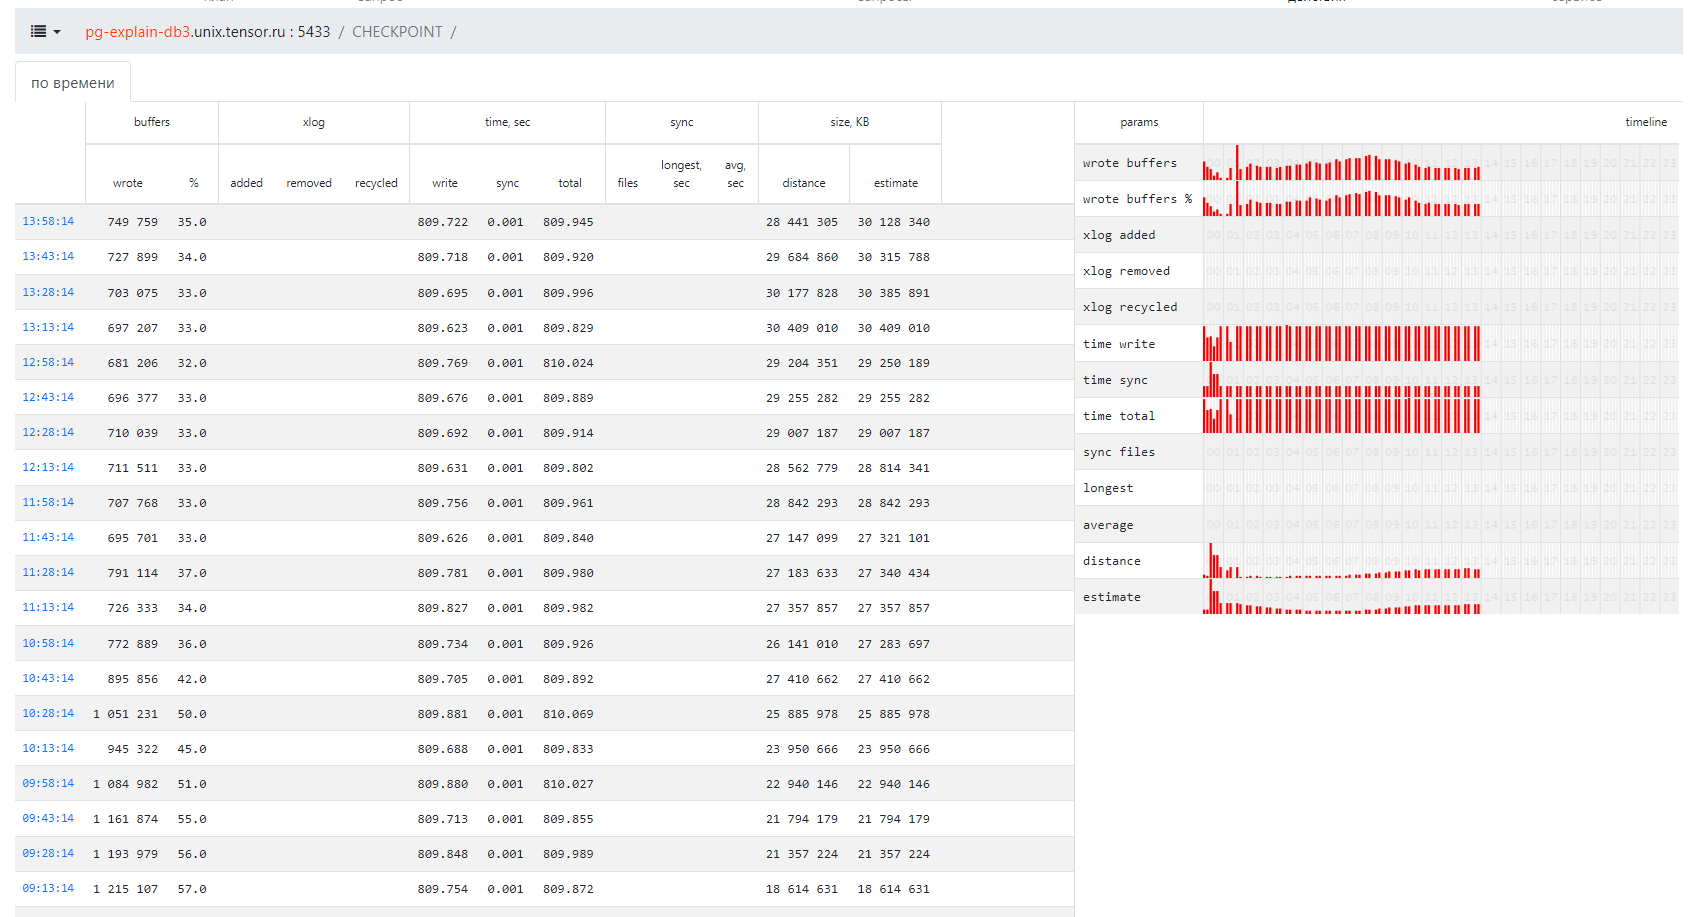Select the 'wrote buffers' timeline parameter

1129,163
